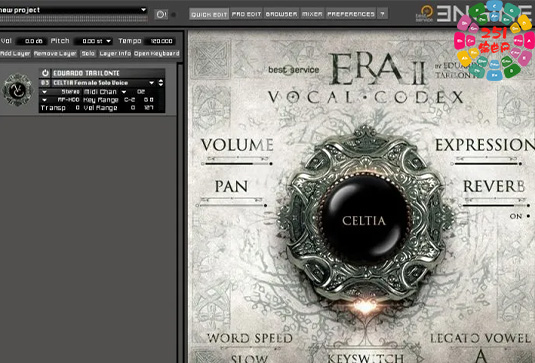
Task: Click the patch number 03 field
Action: (x=45, y=83)
